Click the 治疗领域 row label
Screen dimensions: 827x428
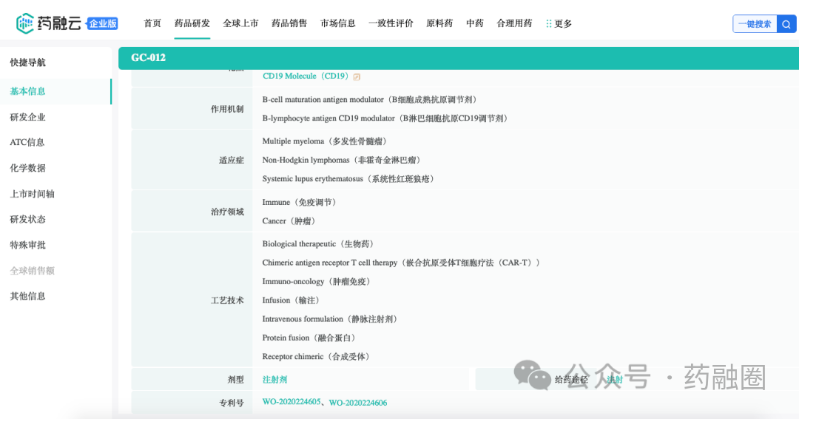(x=227, y=212)
